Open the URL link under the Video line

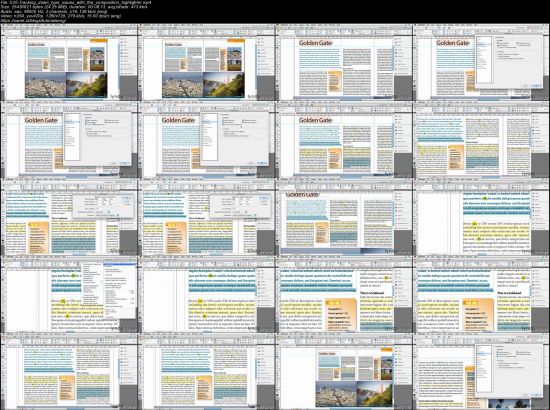click(x=33, y=21)
